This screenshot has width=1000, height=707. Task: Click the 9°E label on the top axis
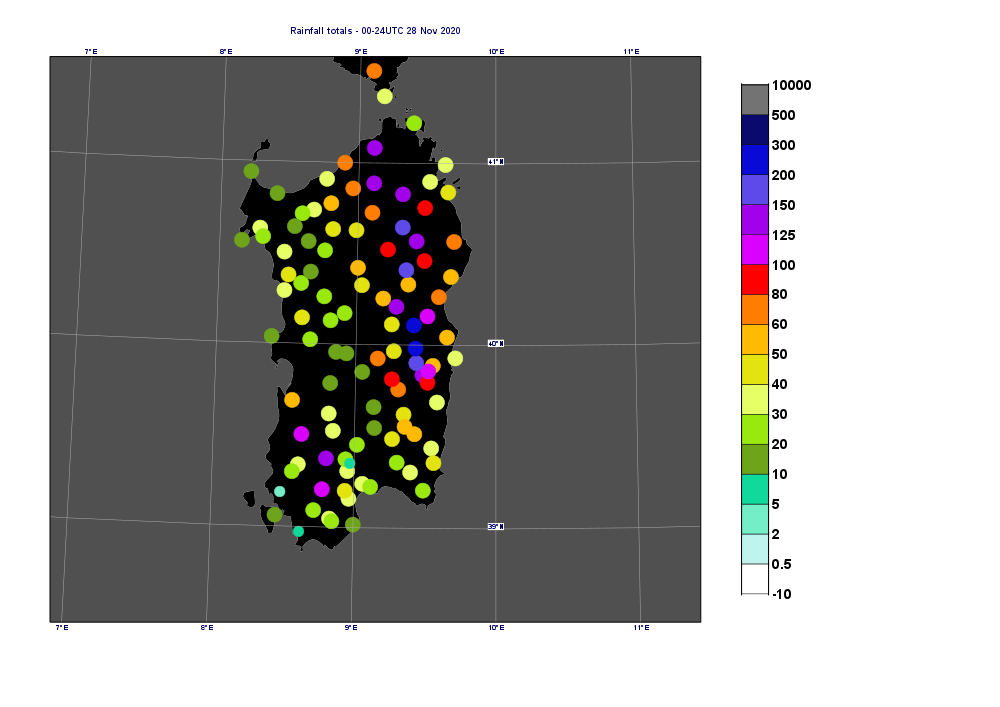coord(361,52)
